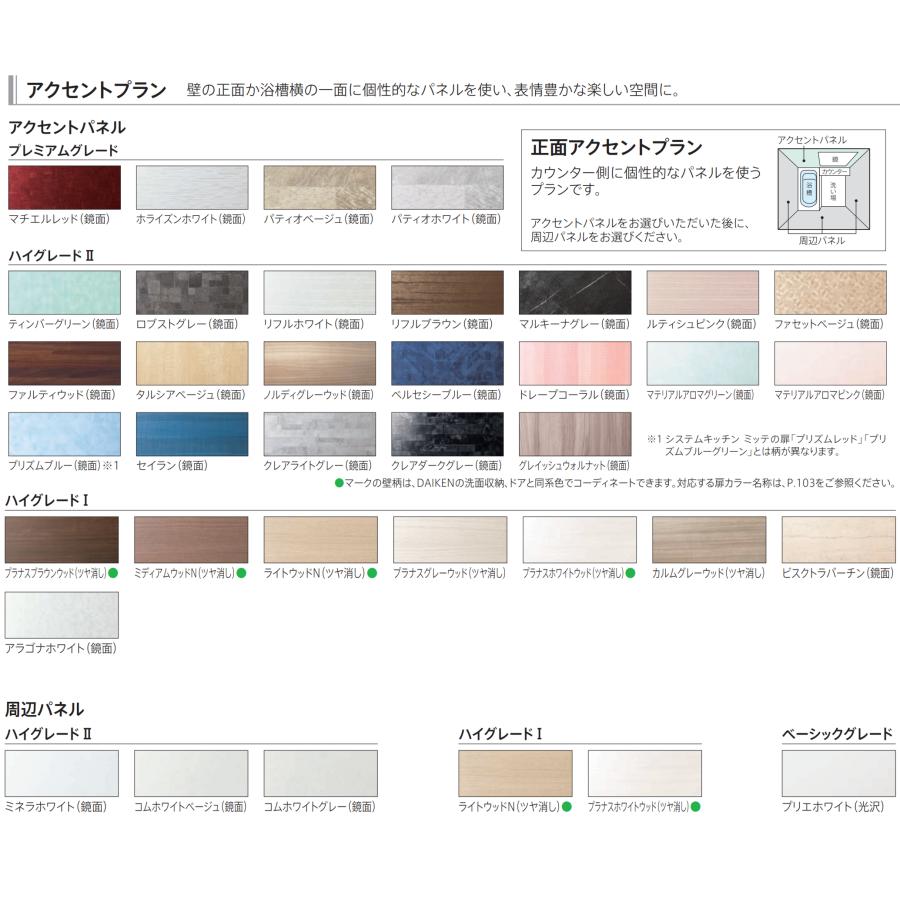Select the ドレープコーラル(鏡面) swatch
The width and height of the screenshot is (900, 900).
(576, 364)
